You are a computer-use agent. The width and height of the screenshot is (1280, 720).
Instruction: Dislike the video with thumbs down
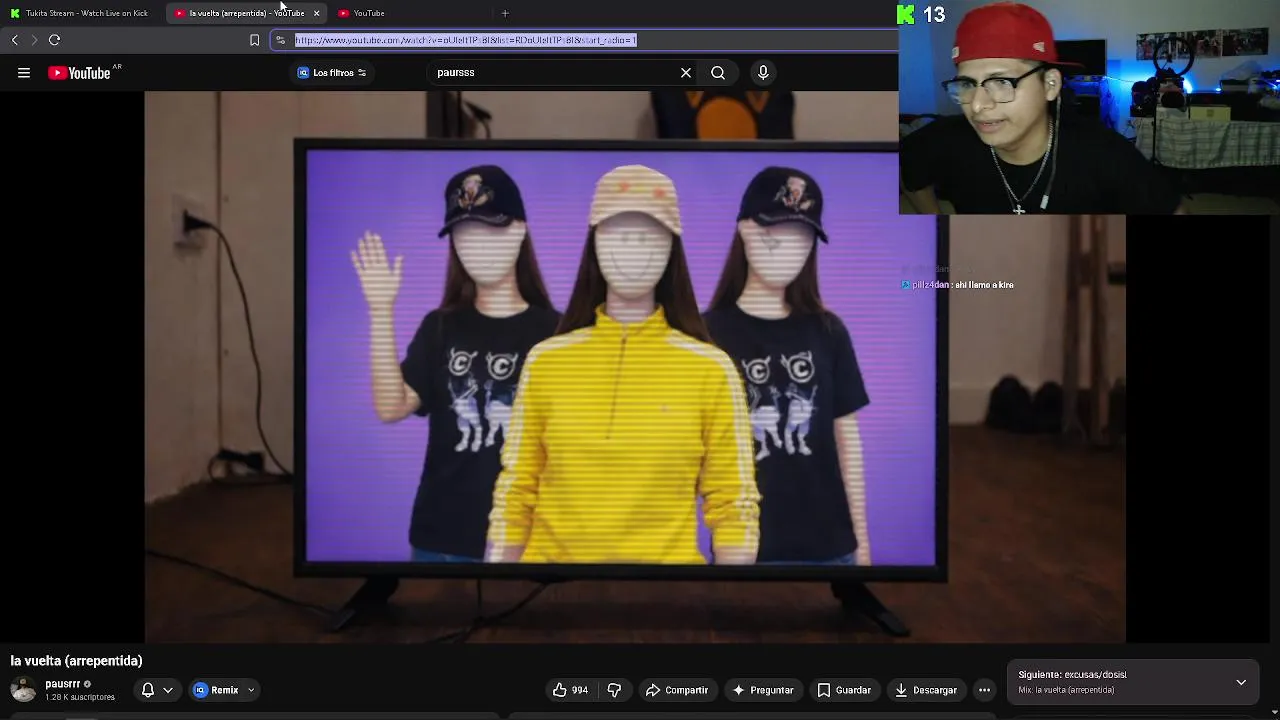[x=614, y=690]
